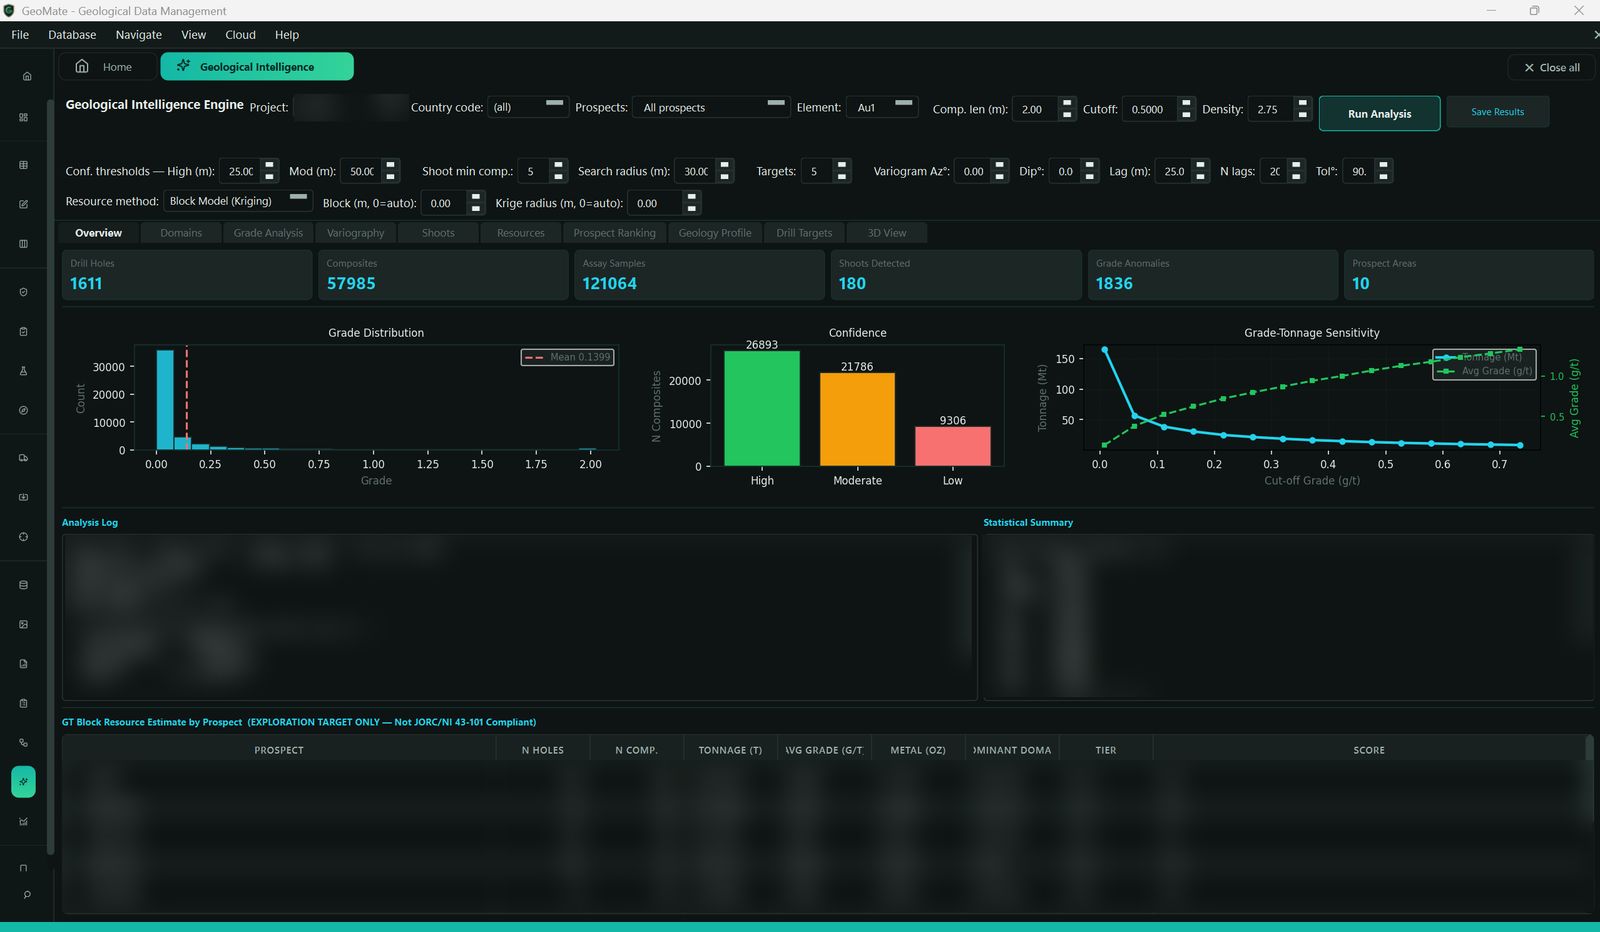Click the home icon in the left sidebar
This screenshot has width=1600, height=932.
click(26, 76)
